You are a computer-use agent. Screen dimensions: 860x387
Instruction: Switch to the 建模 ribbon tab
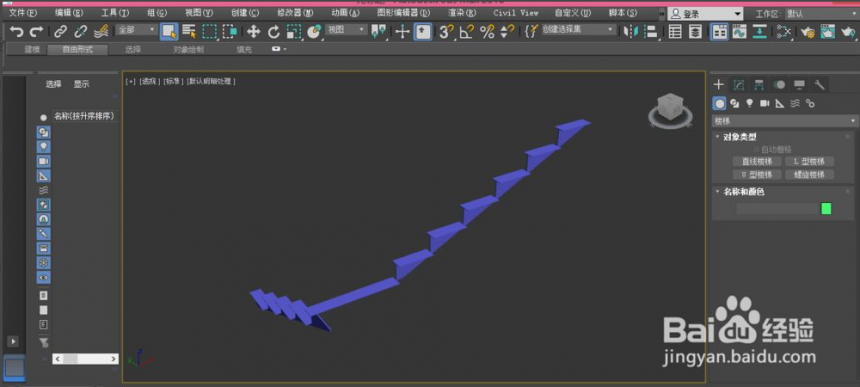click(32, 49)
